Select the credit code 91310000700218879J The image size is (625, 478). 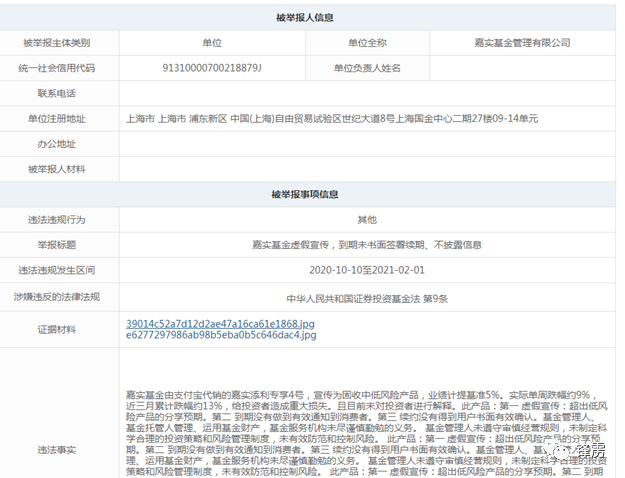[212, 68]
